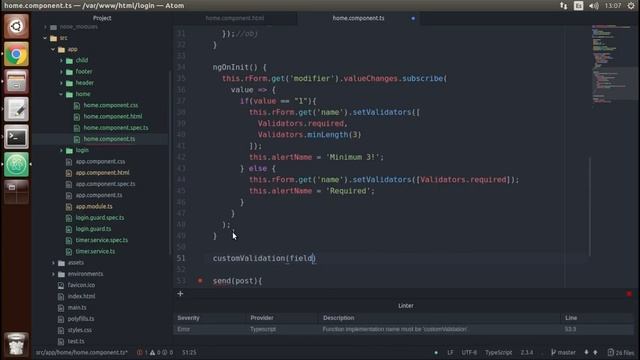Open Terminal from dock
Screen dimensions: 640x360
coord(16,137)
